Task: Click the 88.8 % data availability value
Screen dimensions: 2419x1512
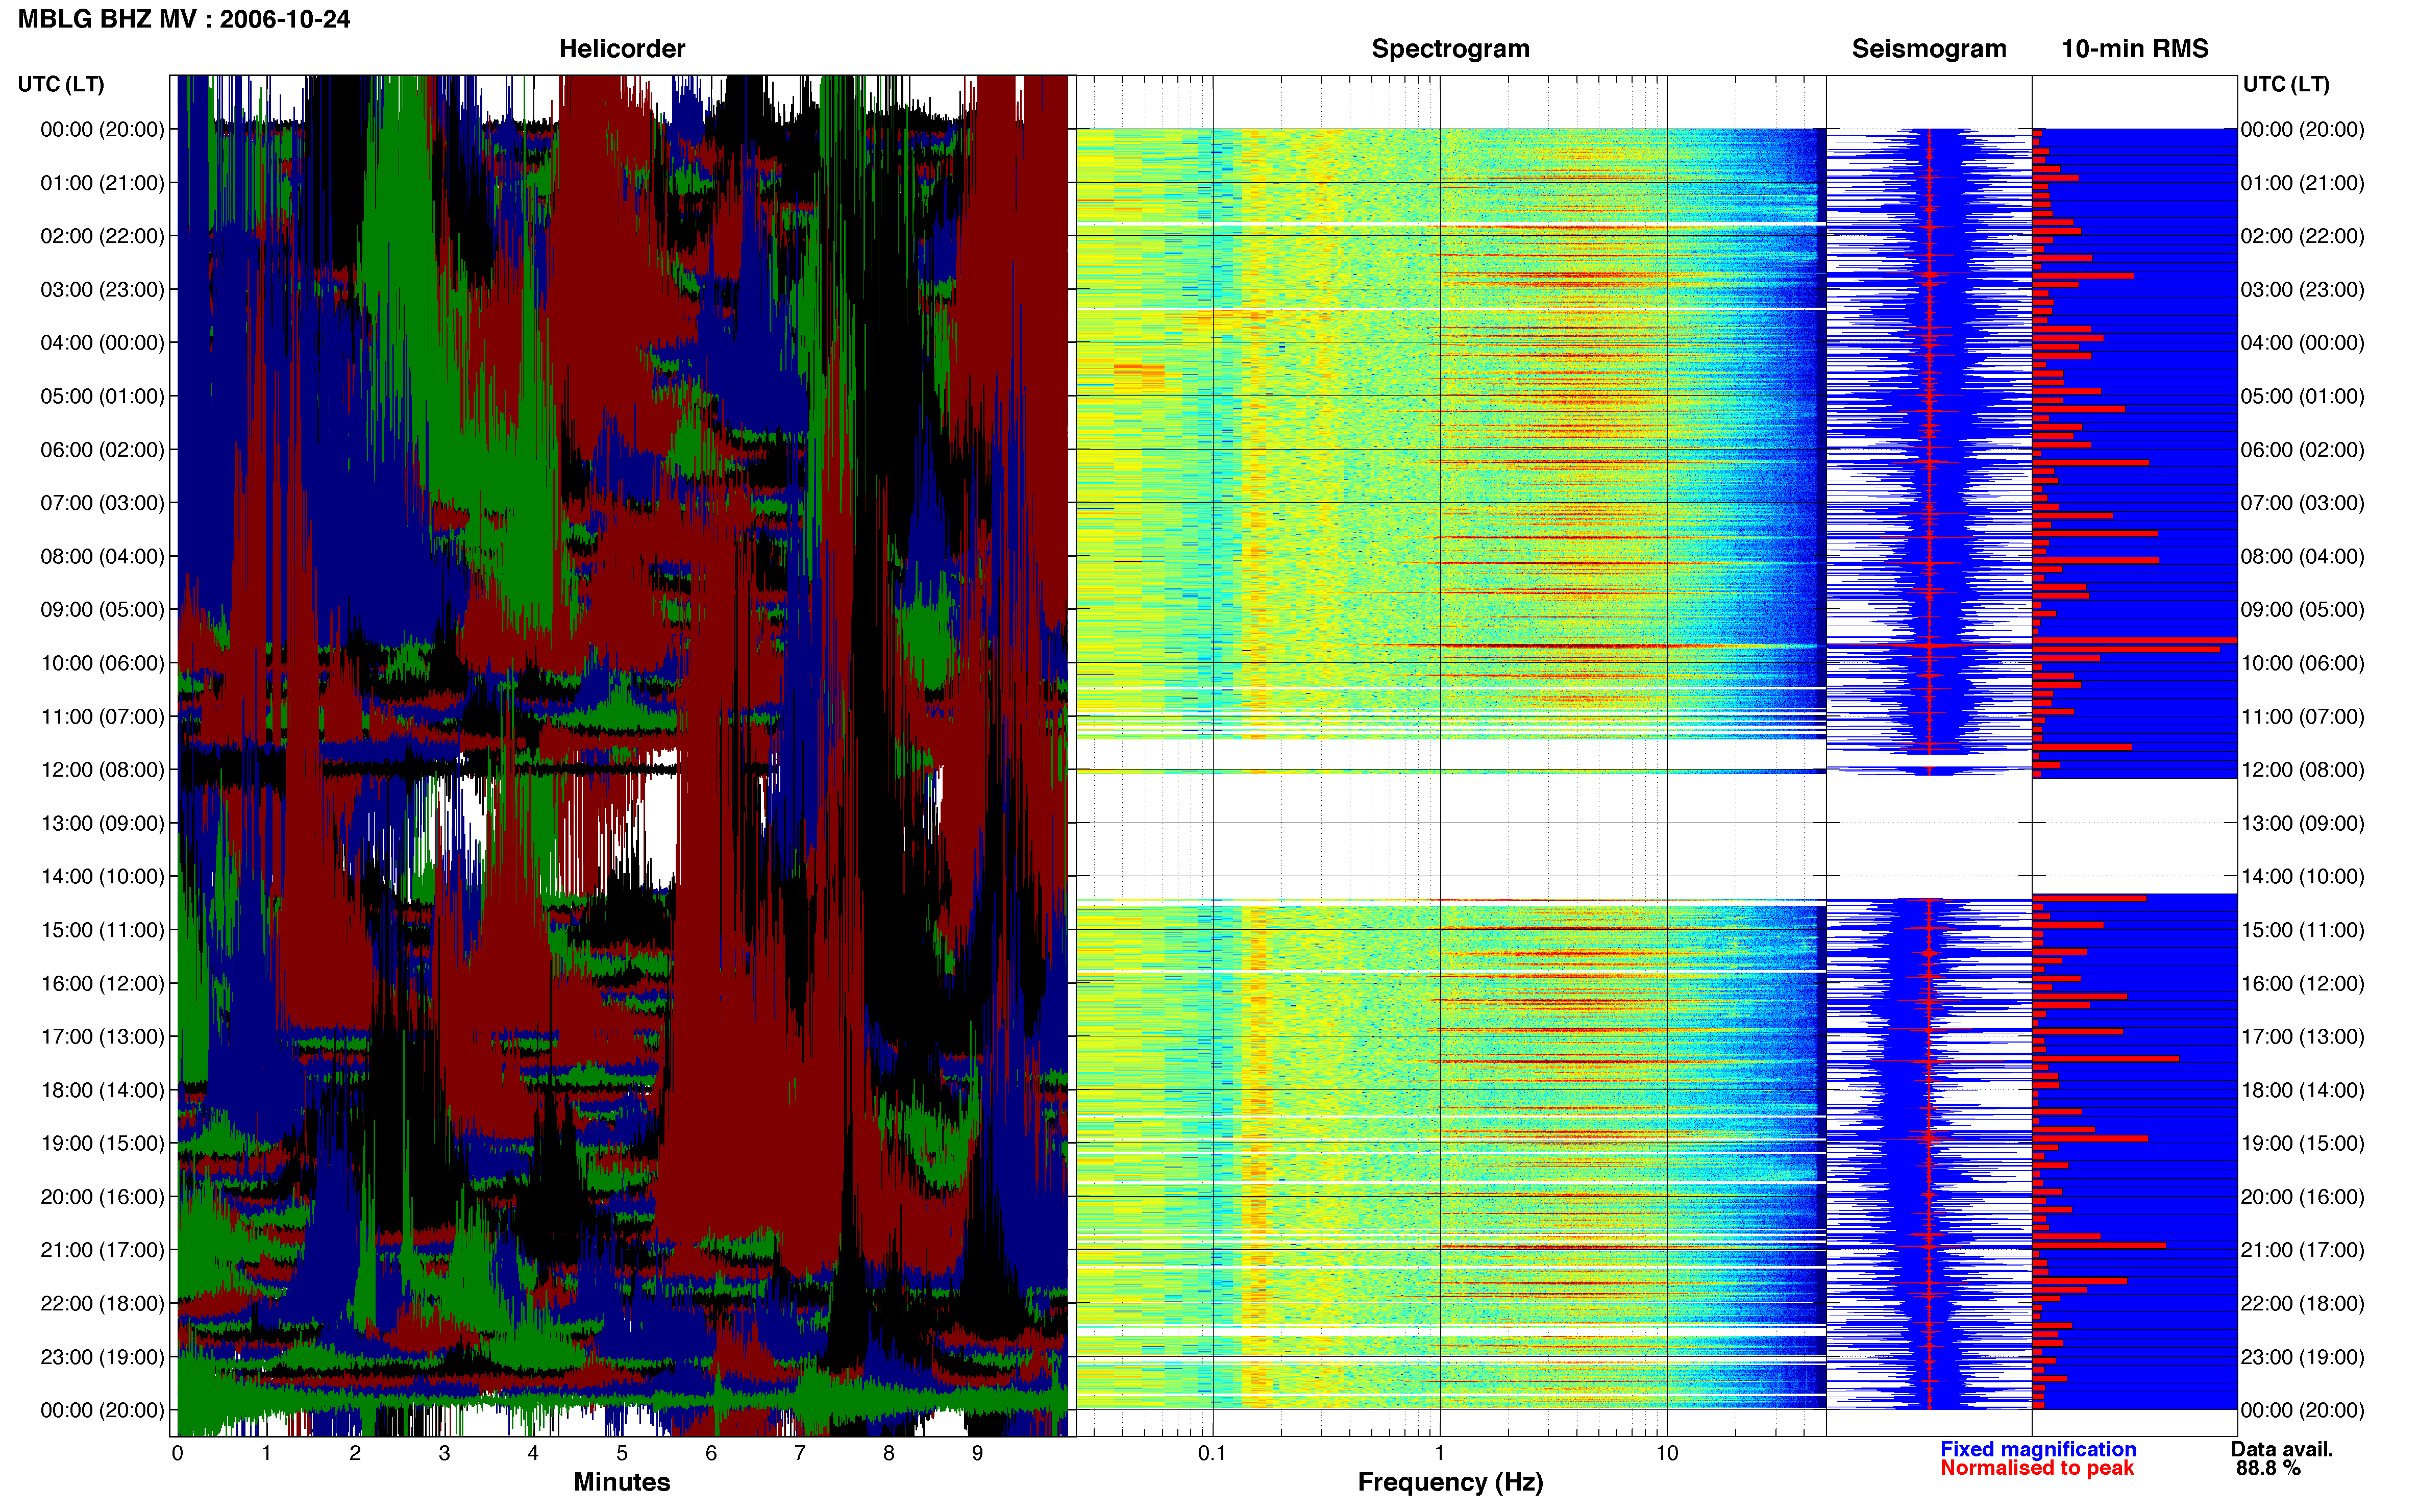Action: [x=2268, y=1468]
